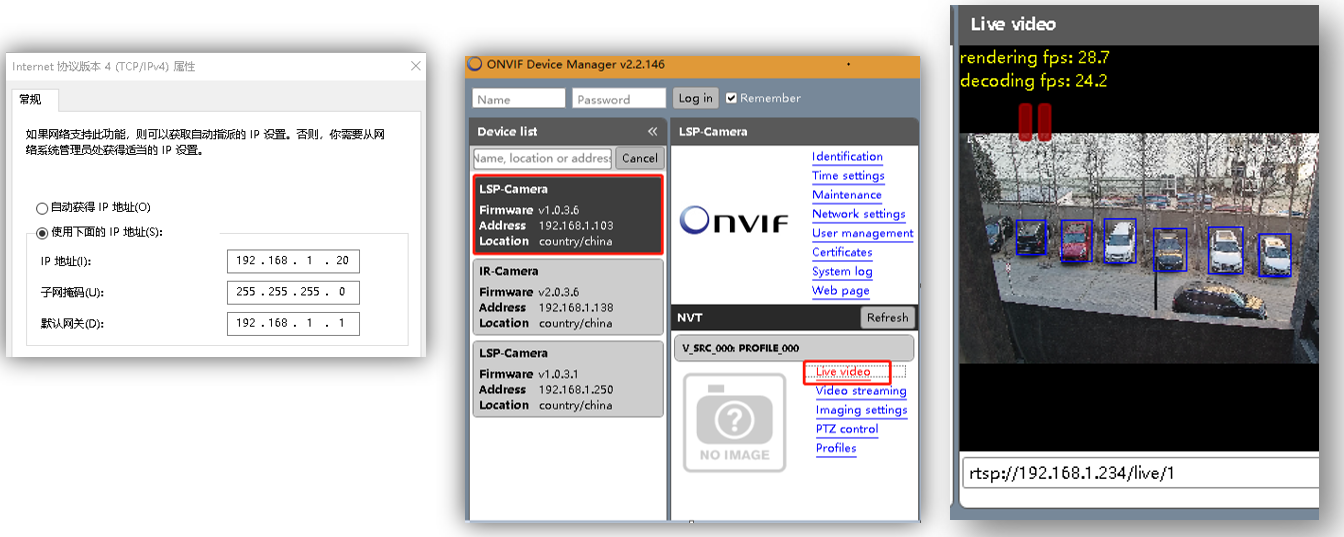
Task: Open the Identification link
Action: coord(847,157)
